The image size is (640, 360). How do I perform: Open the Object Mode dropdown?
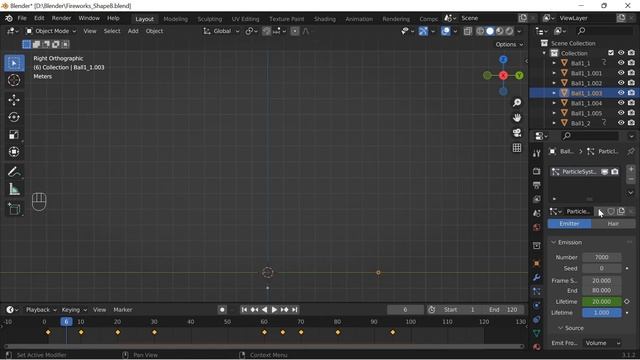(x=51, y=31)
